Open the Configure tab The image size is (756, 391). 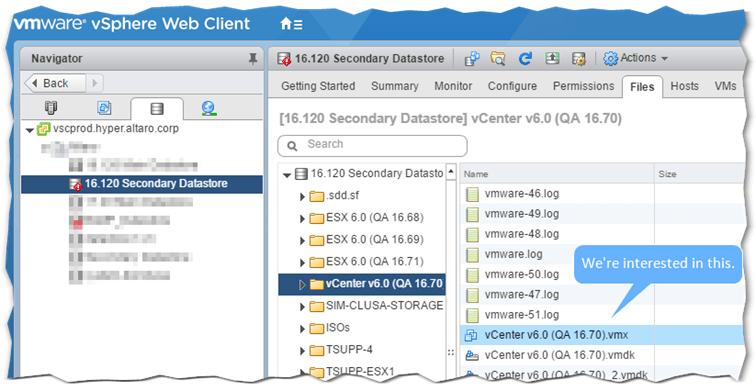coord(512,86)
